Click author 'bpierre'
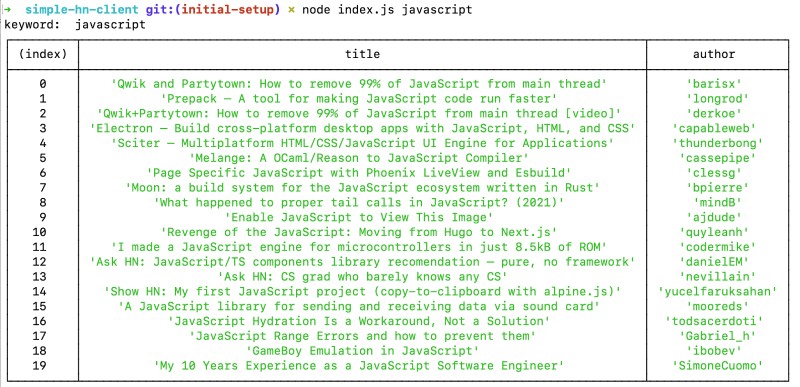Image resolution: width=800 pixels, height=387 pixels. 717,188
